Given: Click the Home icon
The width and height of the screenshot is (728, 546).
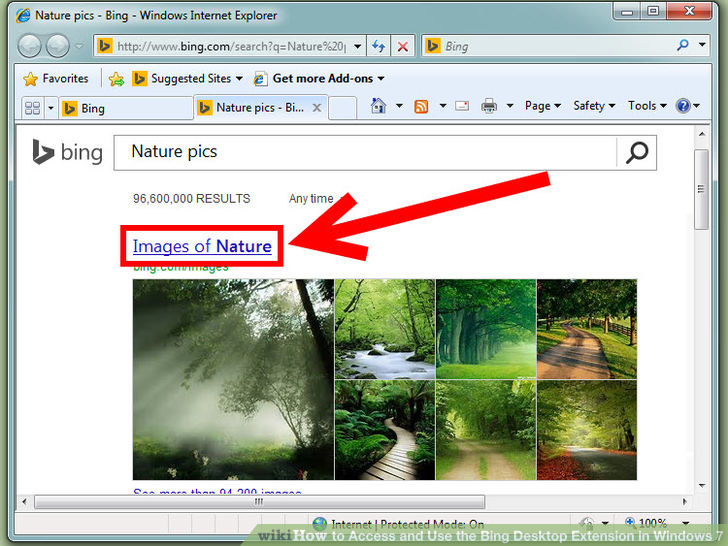Looking at the screenshot, I should coord(378,106).
